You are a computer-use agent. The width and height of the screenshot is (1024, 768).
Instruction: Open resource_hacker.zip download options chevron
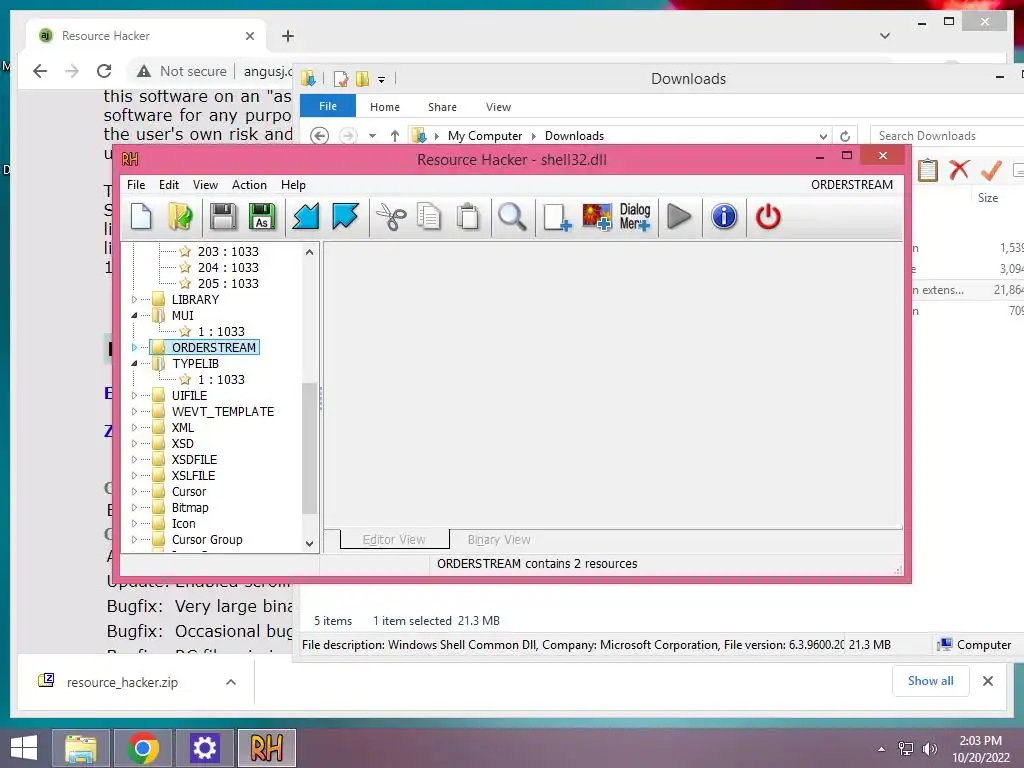[x=231, y=682]
